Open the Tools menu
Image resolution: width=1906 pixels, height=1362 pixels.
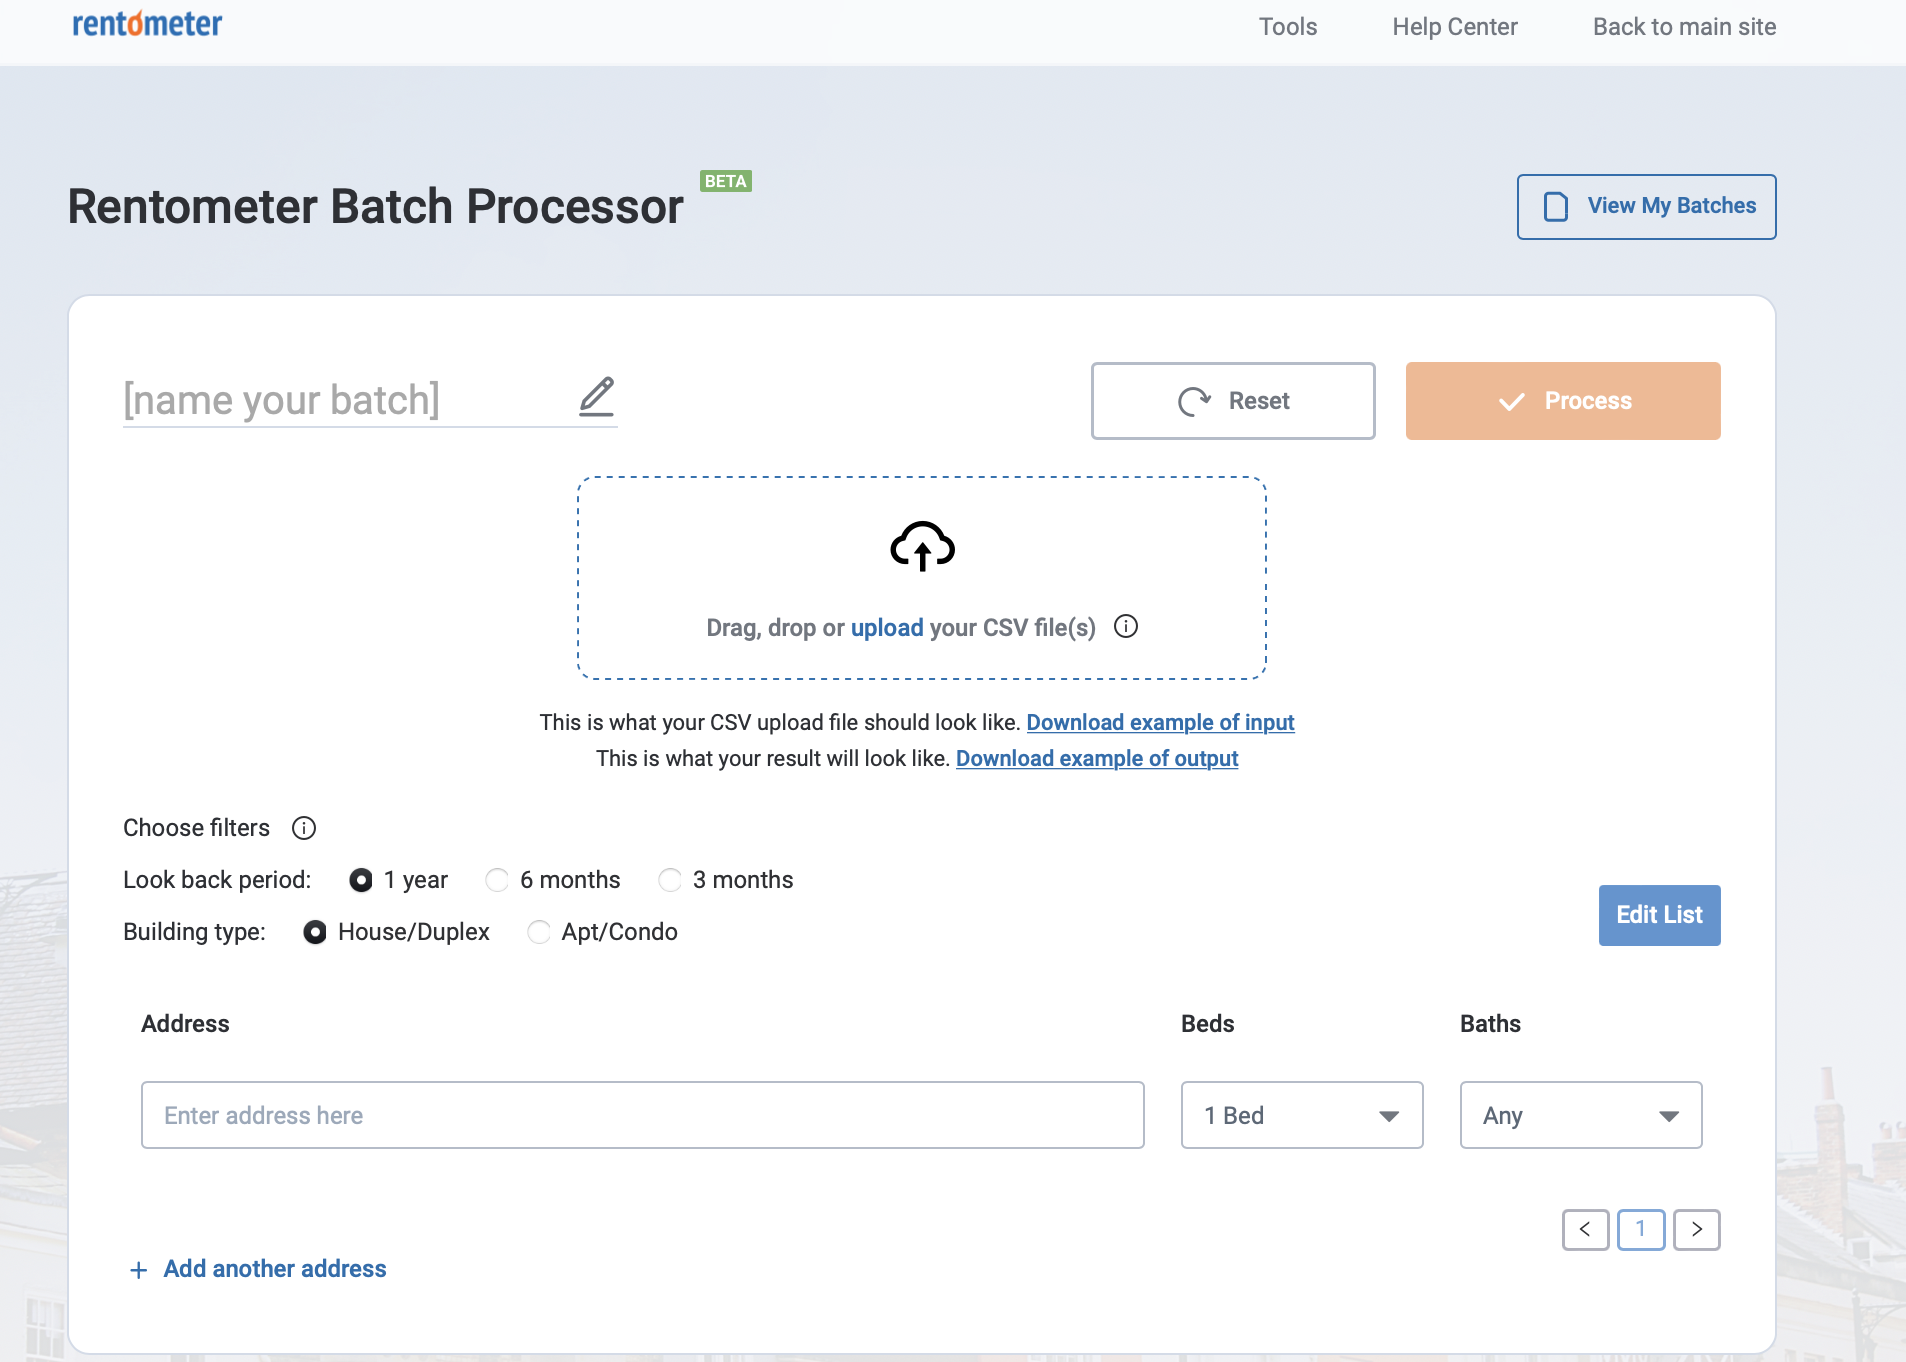1288,27
